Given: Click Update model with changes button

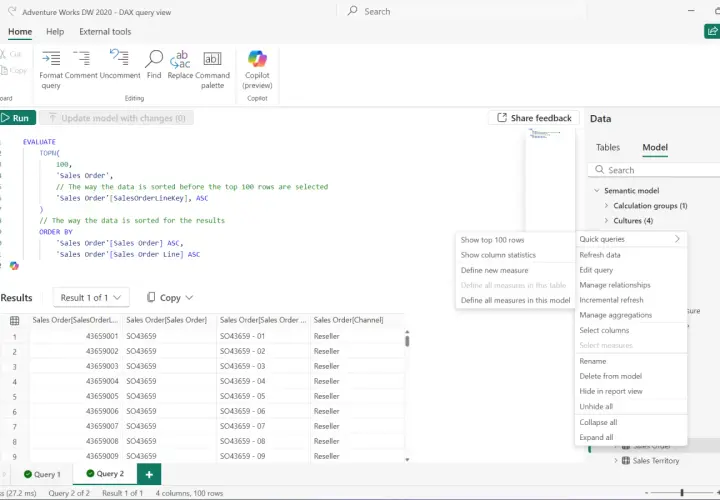Looking at the screenshot, I should coord(116,118).
